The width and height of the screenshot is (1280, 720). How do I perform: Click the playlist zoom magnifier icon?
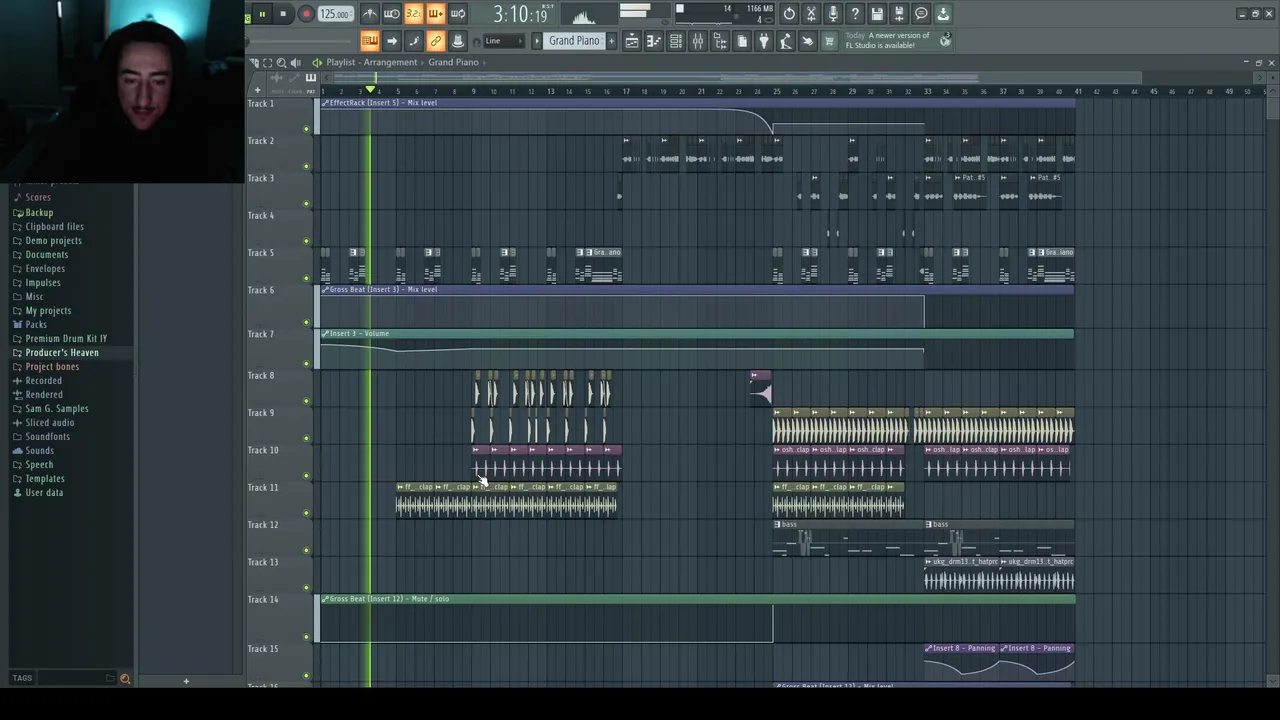click(282, 62)
